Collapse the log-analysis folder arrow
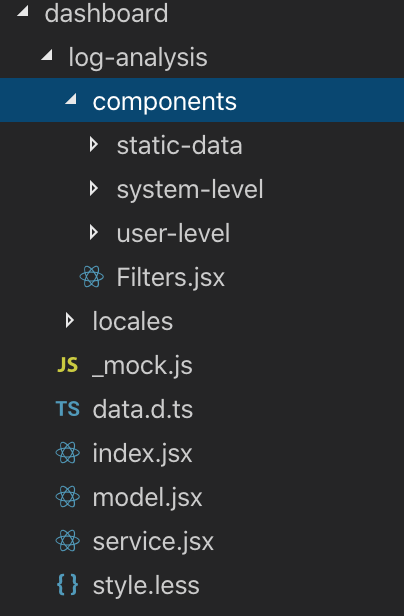Viewport: 404px width, 616px height. pos(47,55)
